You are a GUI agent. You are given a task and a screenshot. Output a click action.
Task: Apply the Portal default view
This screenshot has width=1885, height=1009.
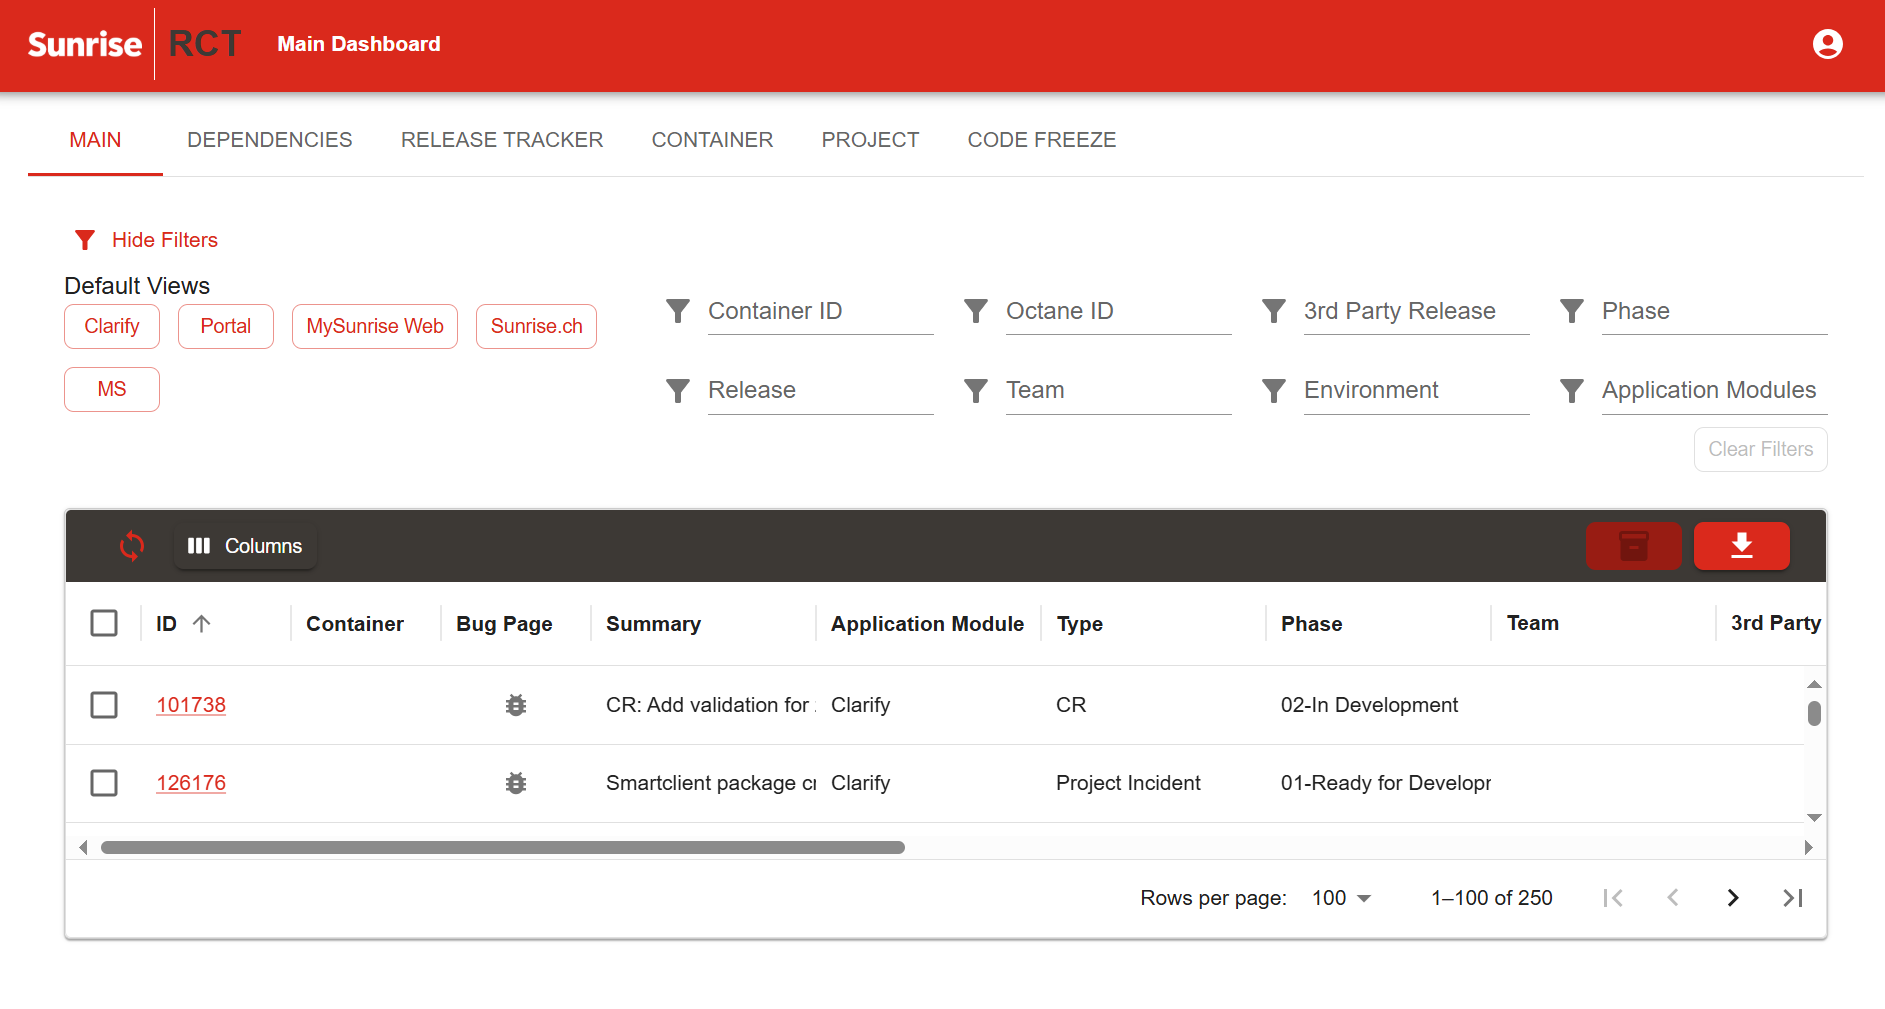[x=226, y=326]
